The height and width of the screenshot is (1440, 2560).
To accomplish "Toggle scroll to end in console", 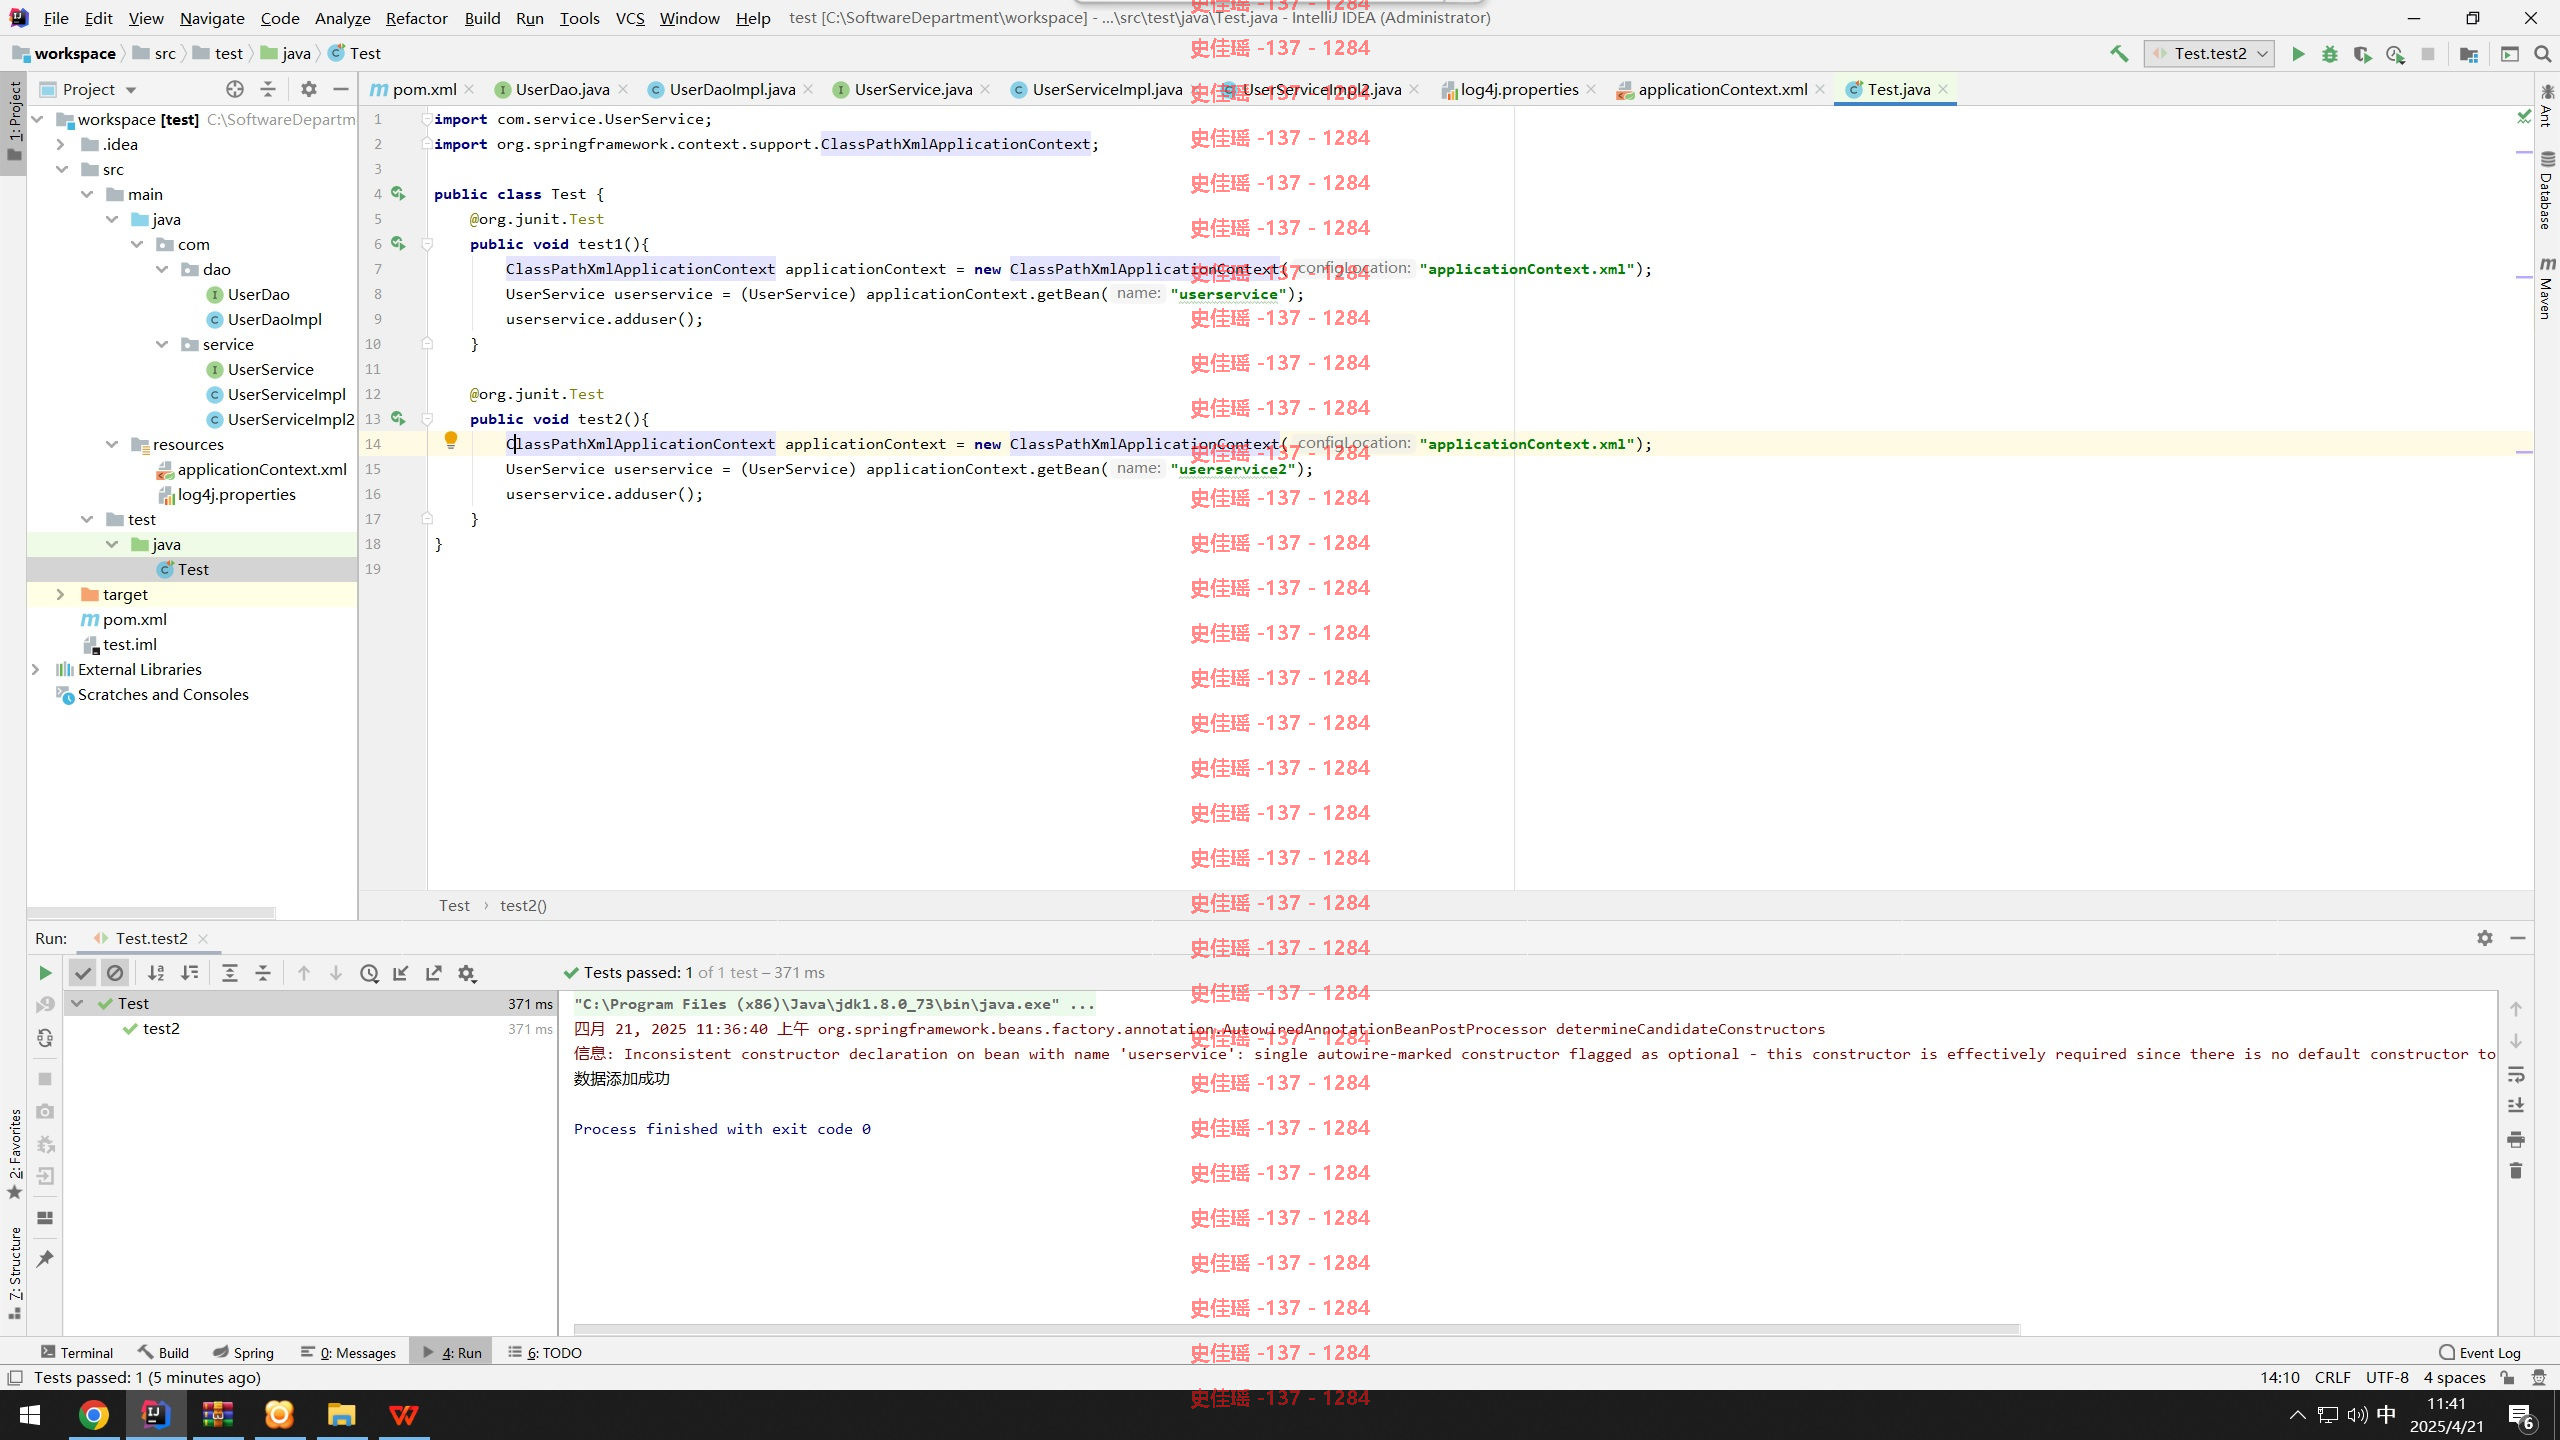I will pos(2516,1106).
